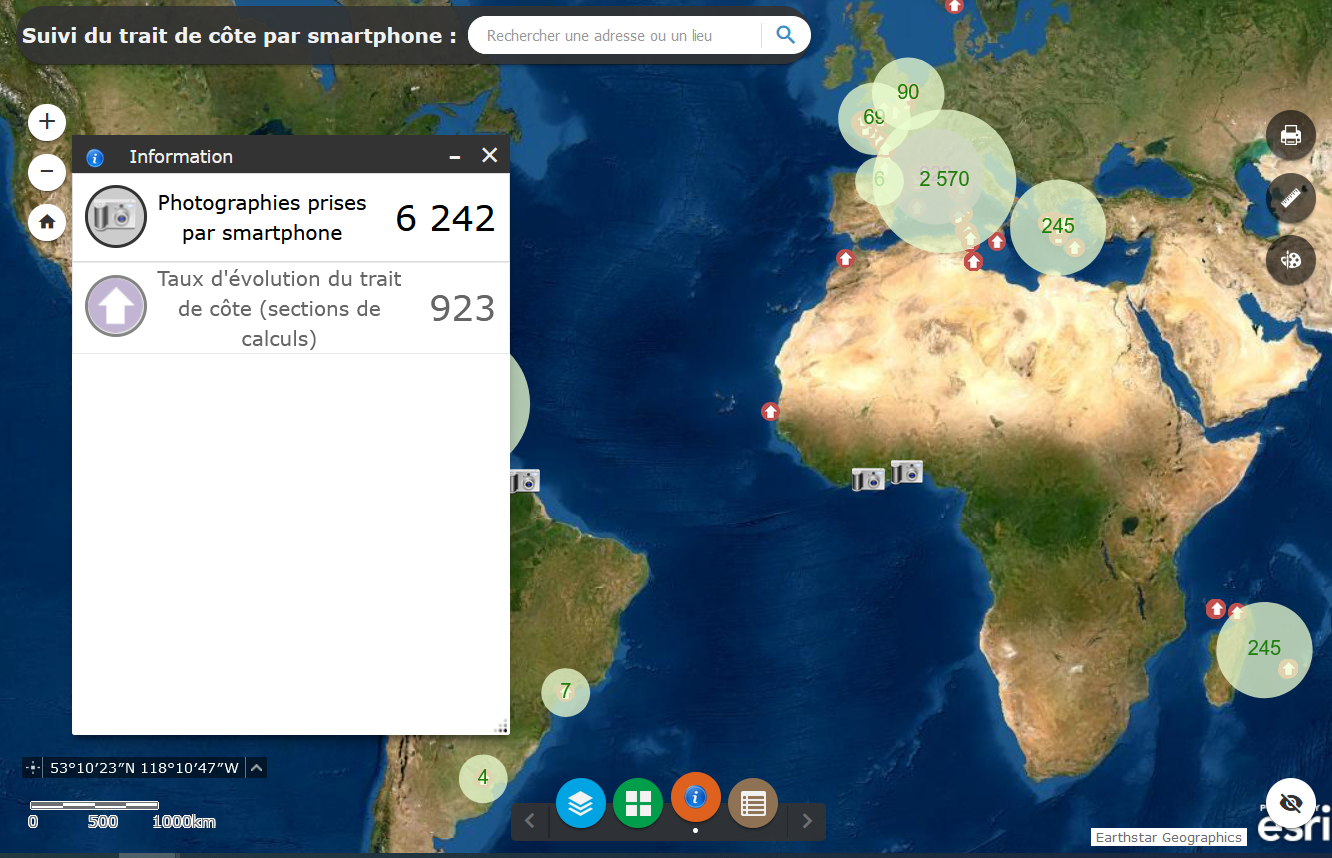This screenshot has width=1332, height=858.
Task: Toggle the Photographies prises par smartphone row
Action: (x=290, y=218)
